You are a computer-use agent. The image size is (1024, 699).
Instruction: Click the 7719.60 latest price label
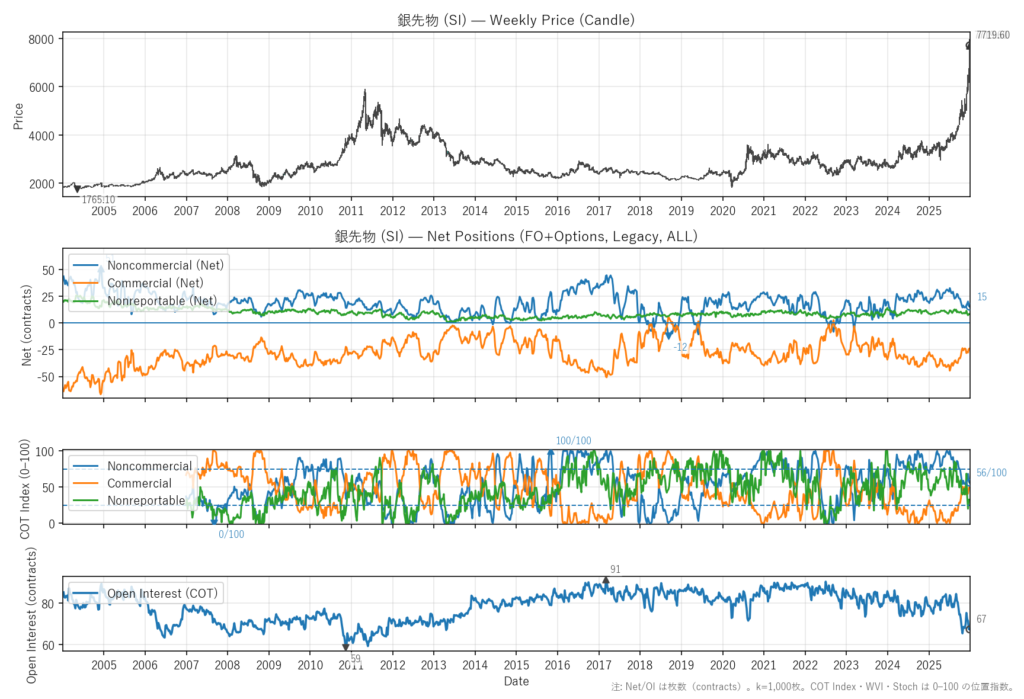coord(992,35)
